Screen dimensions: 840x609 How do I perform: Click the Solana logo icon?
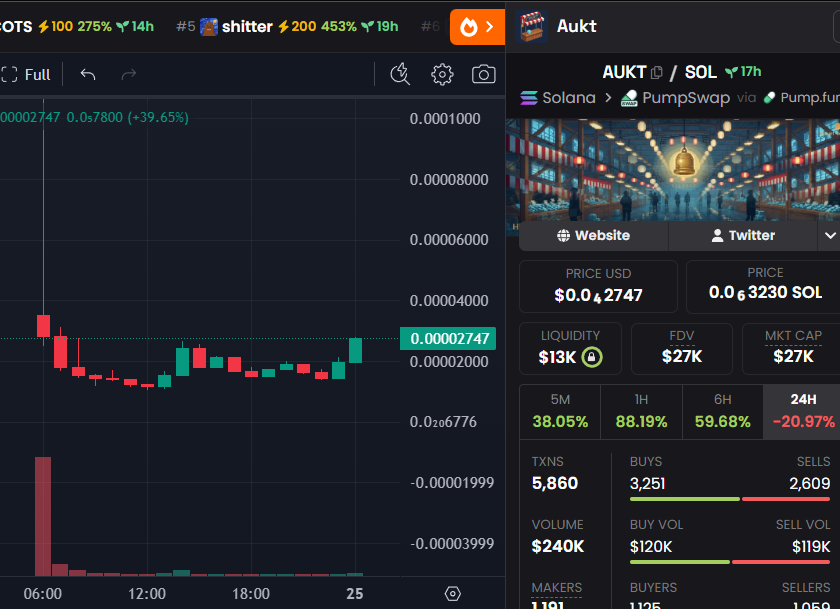tap(529, 98)
